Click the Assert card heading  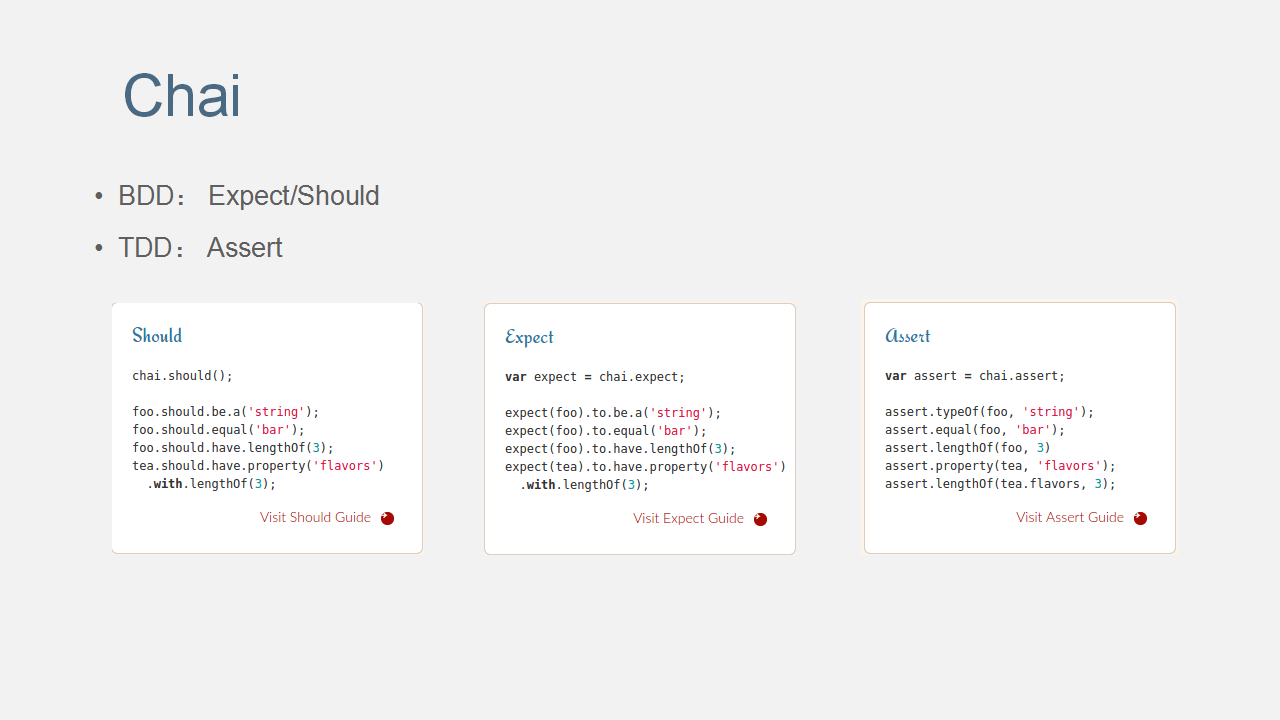[x=908, y=336]
